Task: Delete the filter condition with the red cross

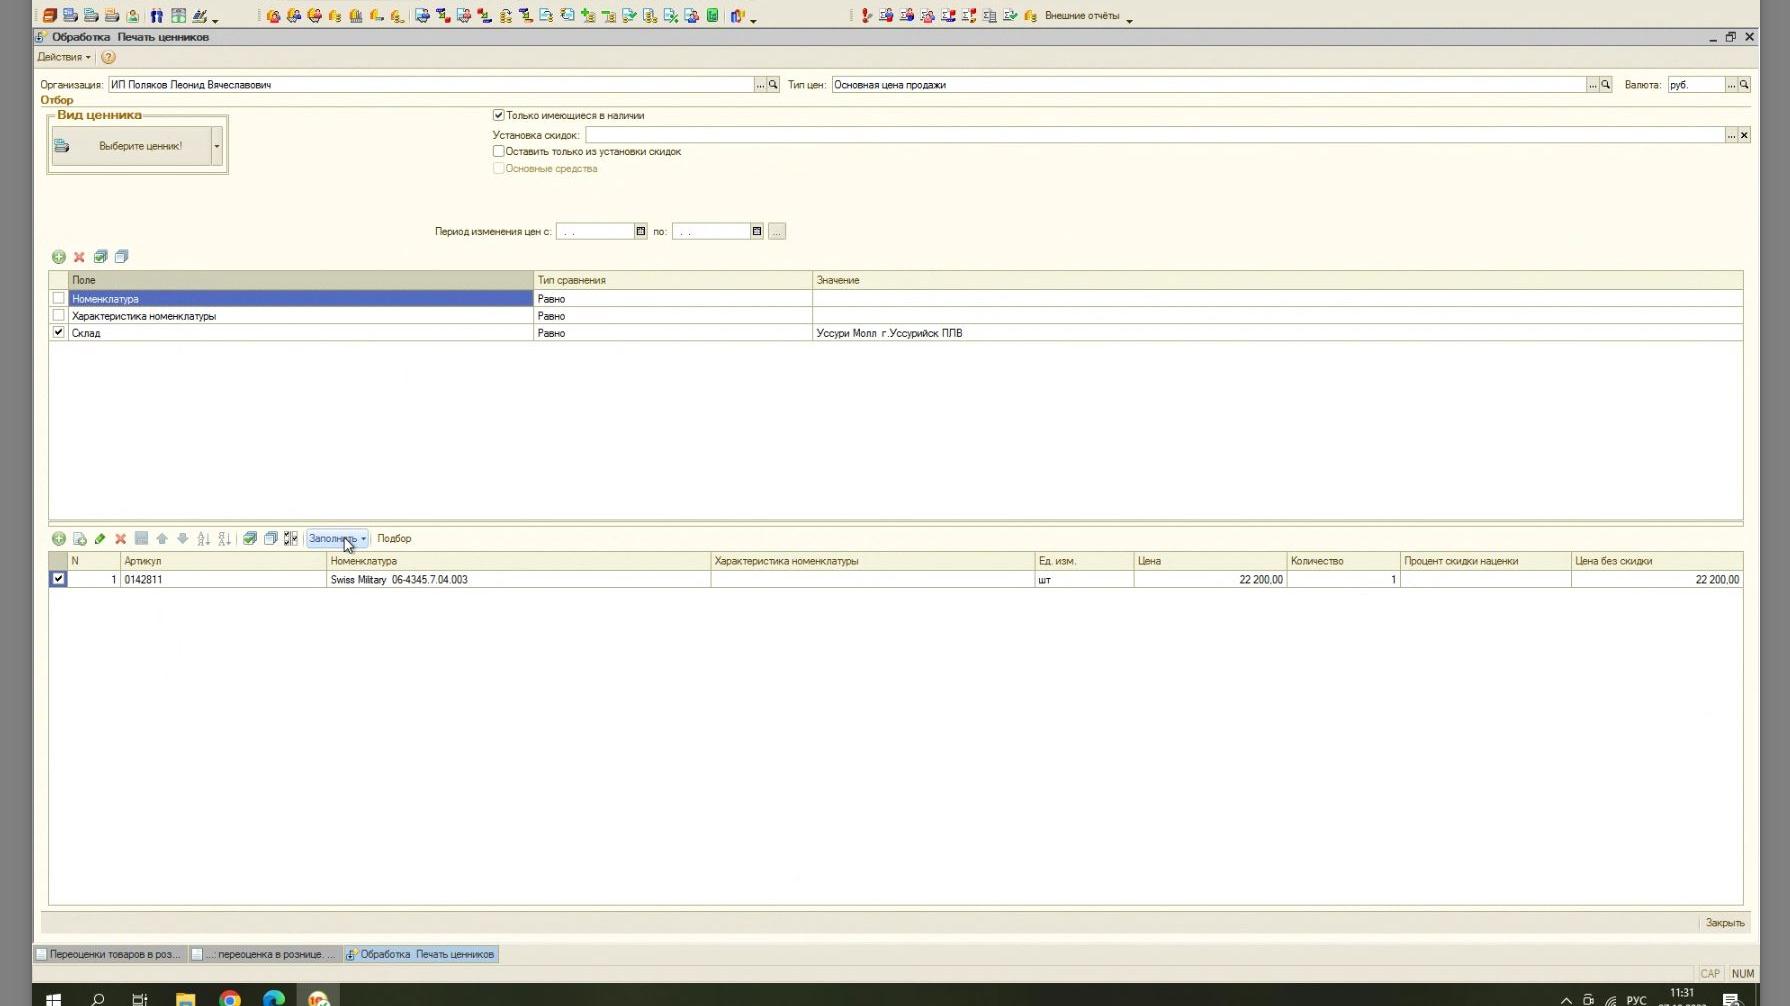Action: point(79,257)
